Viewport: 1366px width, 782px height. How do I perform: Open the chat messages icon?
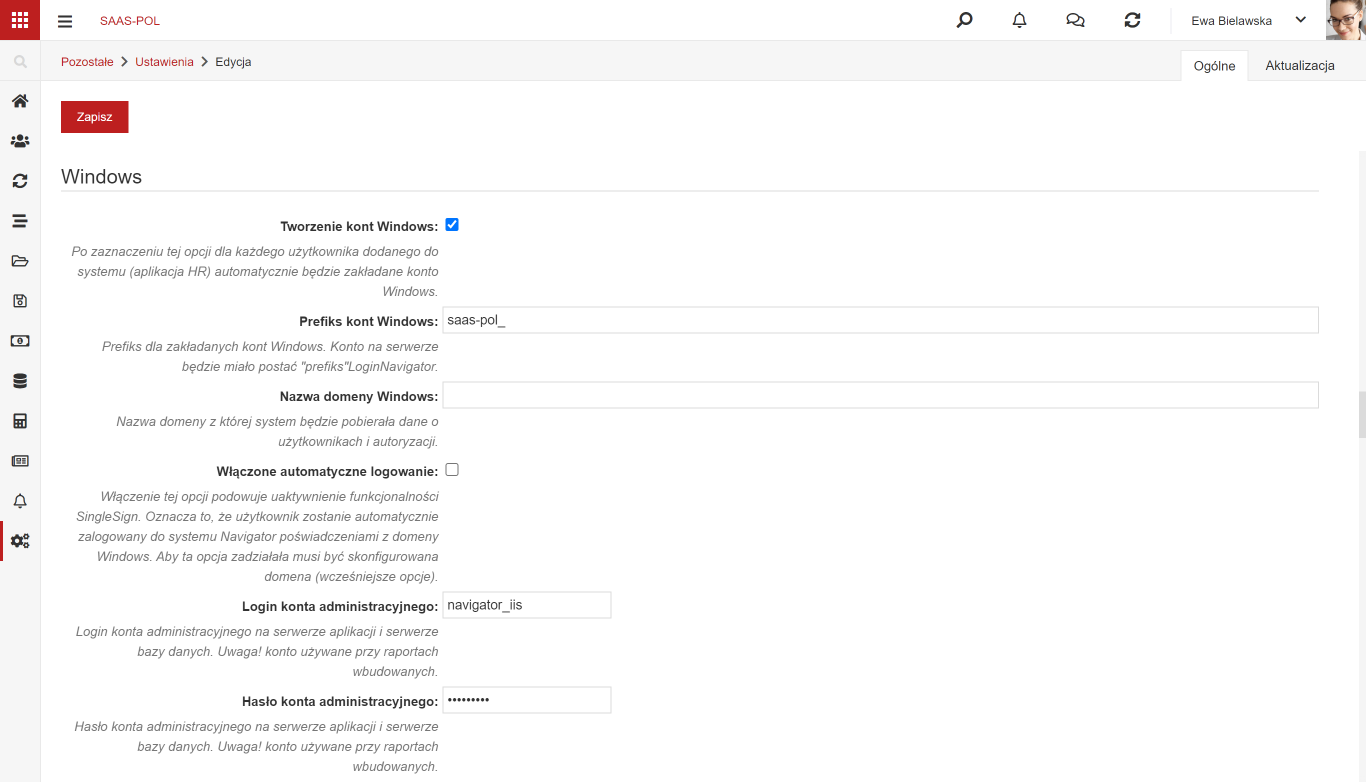1076,20
